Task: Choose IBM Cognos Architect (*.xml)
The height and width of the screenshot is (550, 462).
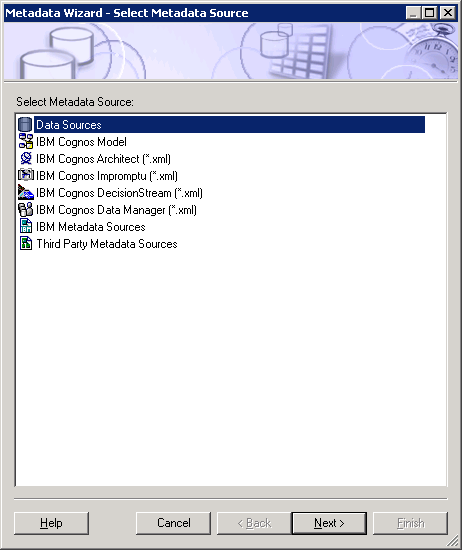Action: 103,159
